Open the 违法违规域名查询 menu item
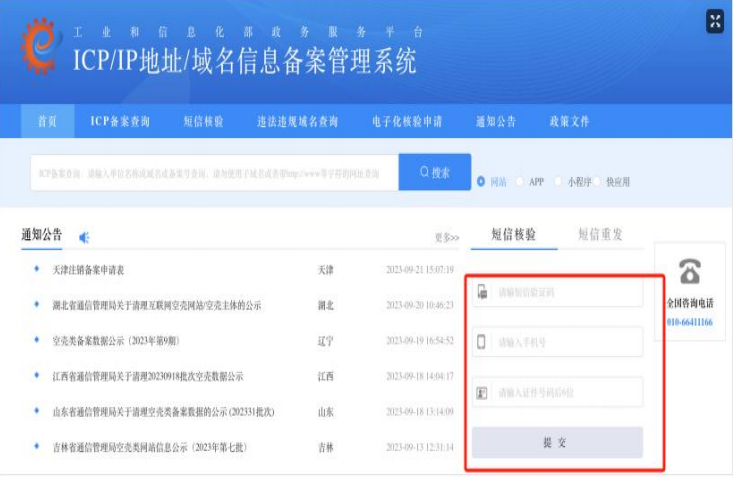Screen dimensions: 733x477 pyautogui.click(x=297, y=121)
